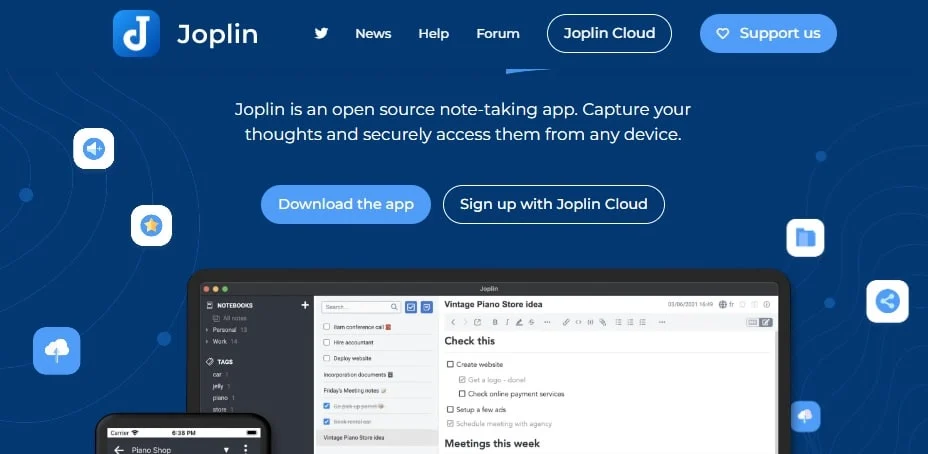Open three-dot menu on phone header

246,449
